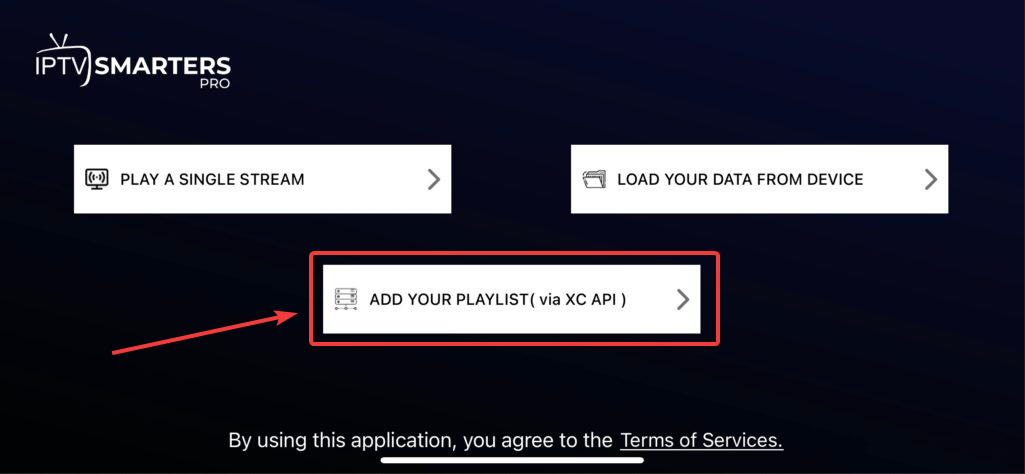The width and height of the screenshot is (1025, 474).
Task: Open the chevron on Play a Single Stream
Action: coord(433,179)
